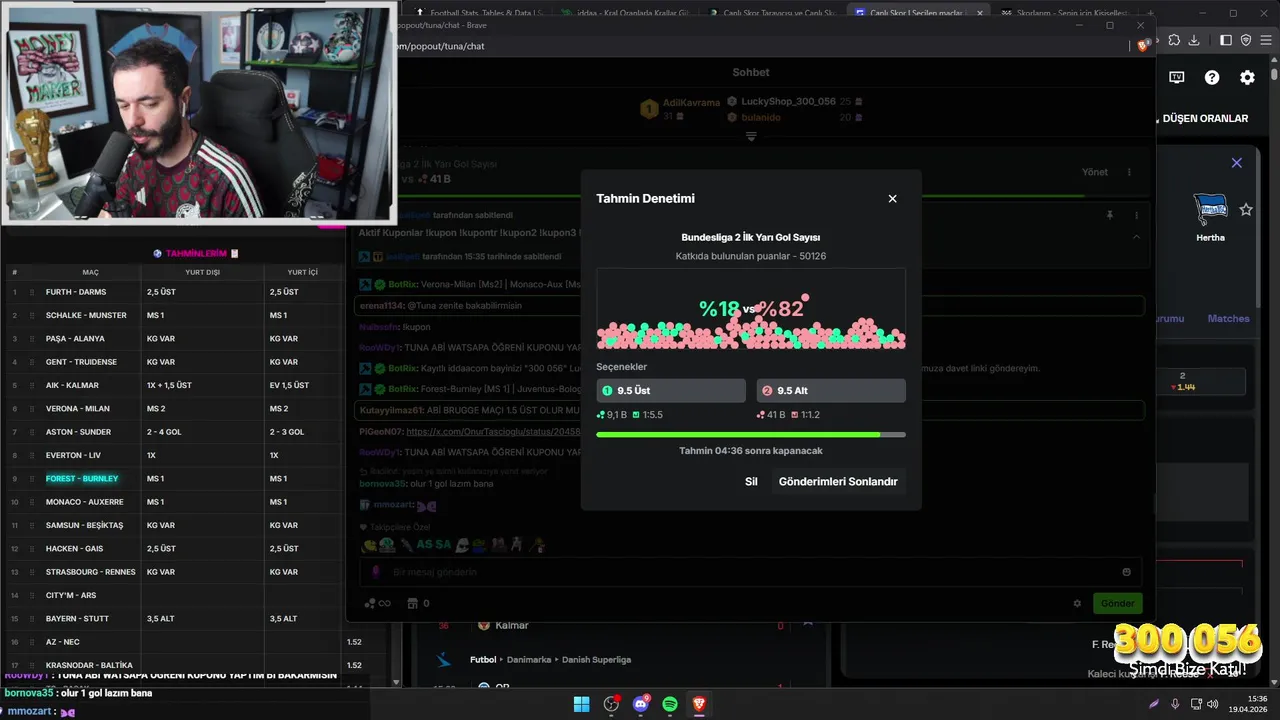Click the channel points infinity icon below chat
Viewport: 1280px width, 720px height.
point(378,603)
